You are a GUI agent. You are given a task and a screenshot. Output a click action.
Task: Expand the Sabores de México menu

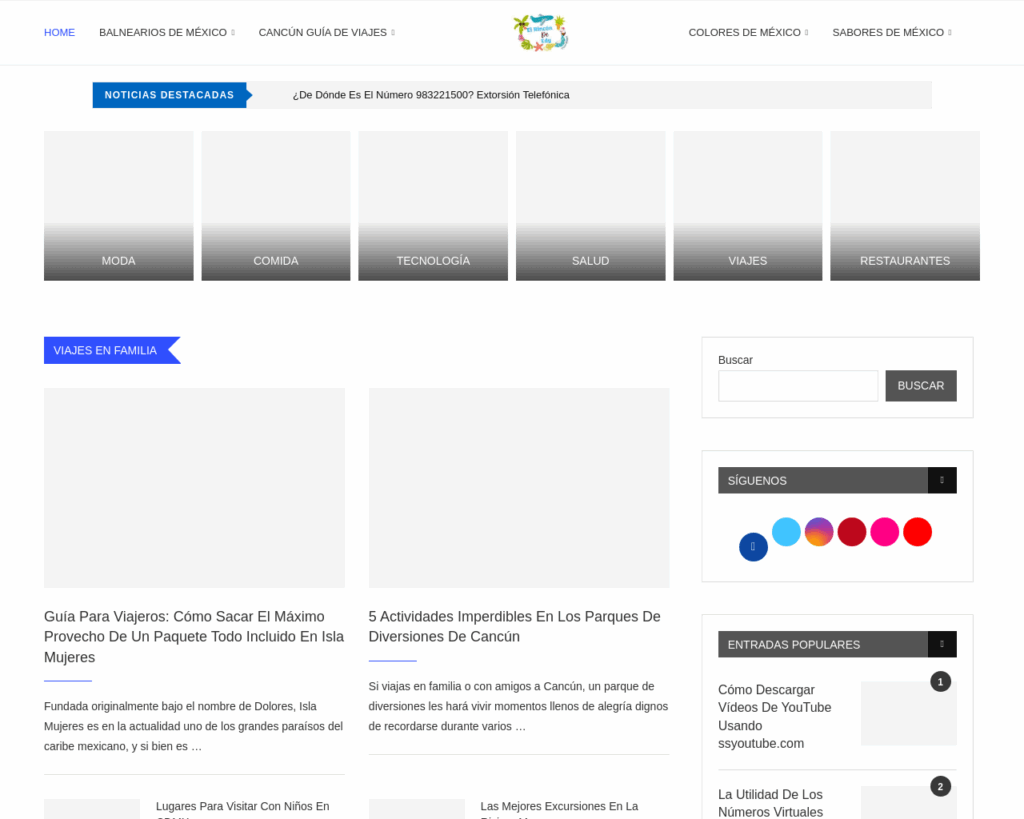[x=891, y=33]
